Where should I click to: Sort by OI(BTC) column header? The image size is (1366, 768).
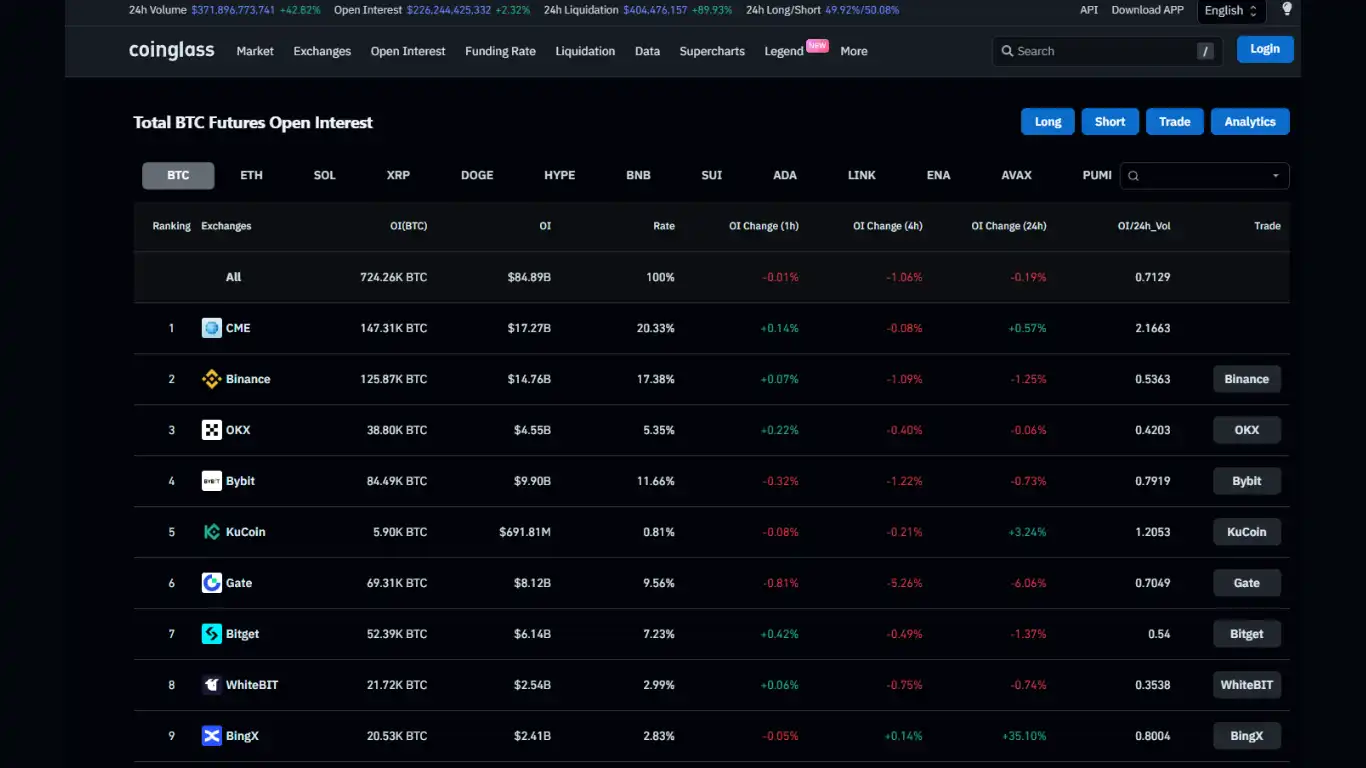(408, 226)
